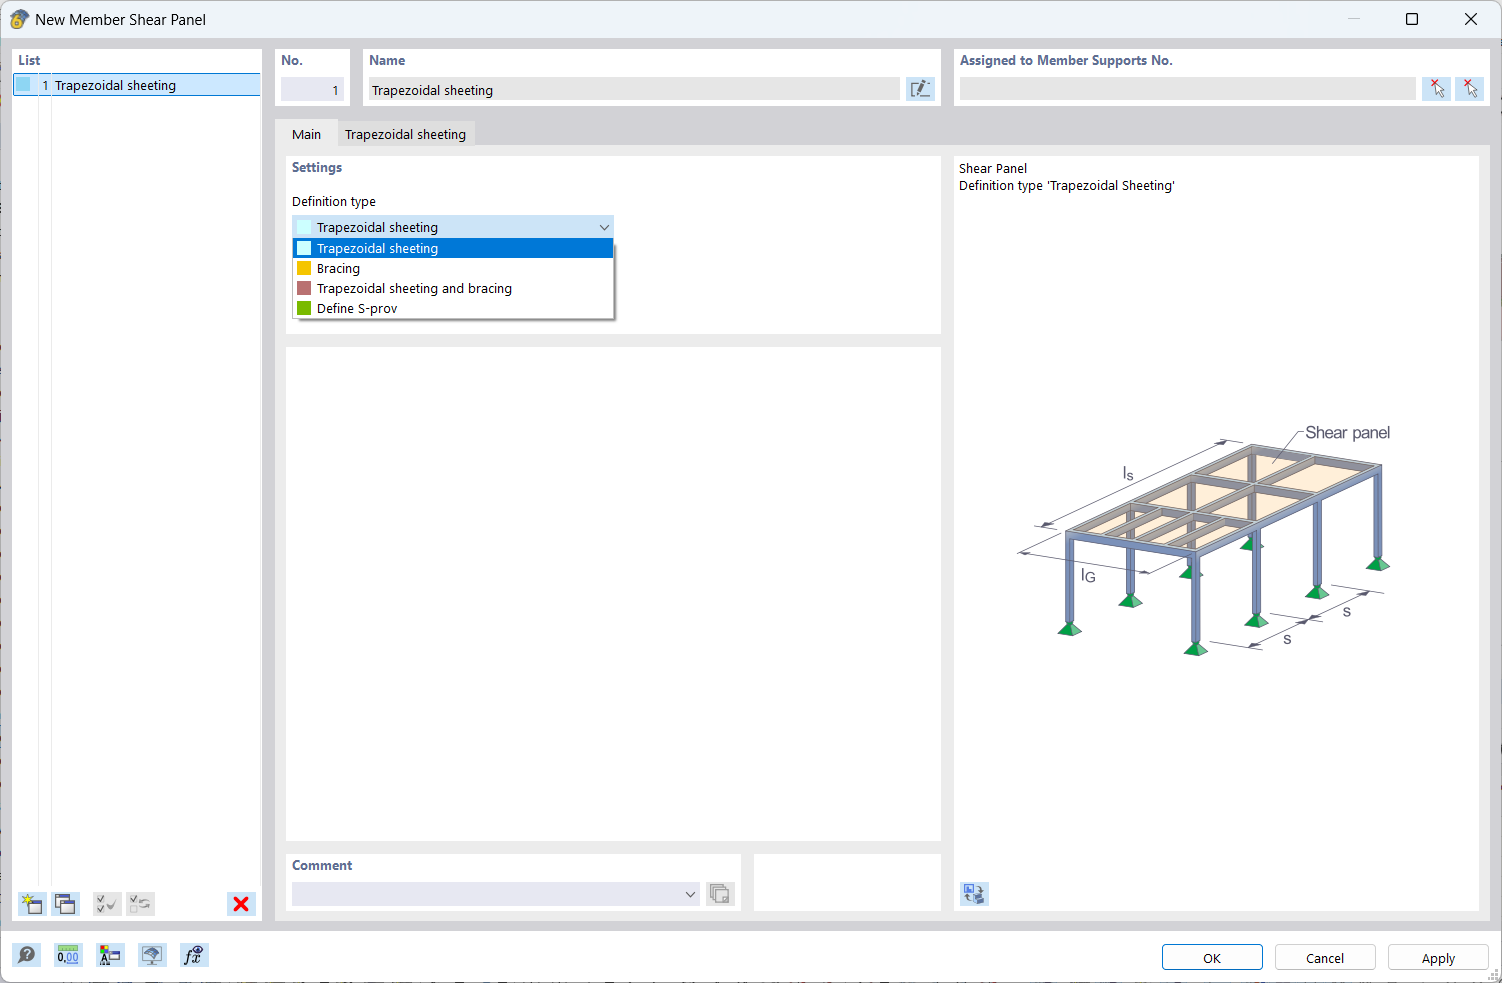Copy the selected shear panel

coord(65,903)
